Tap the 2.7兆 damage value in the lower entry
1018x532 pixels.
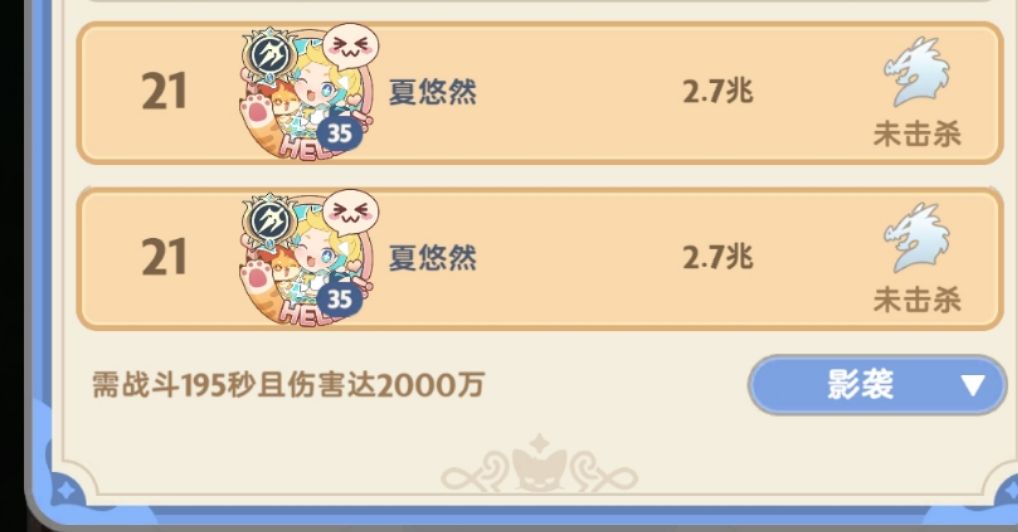pyautogui.click(x=717, y=257)
